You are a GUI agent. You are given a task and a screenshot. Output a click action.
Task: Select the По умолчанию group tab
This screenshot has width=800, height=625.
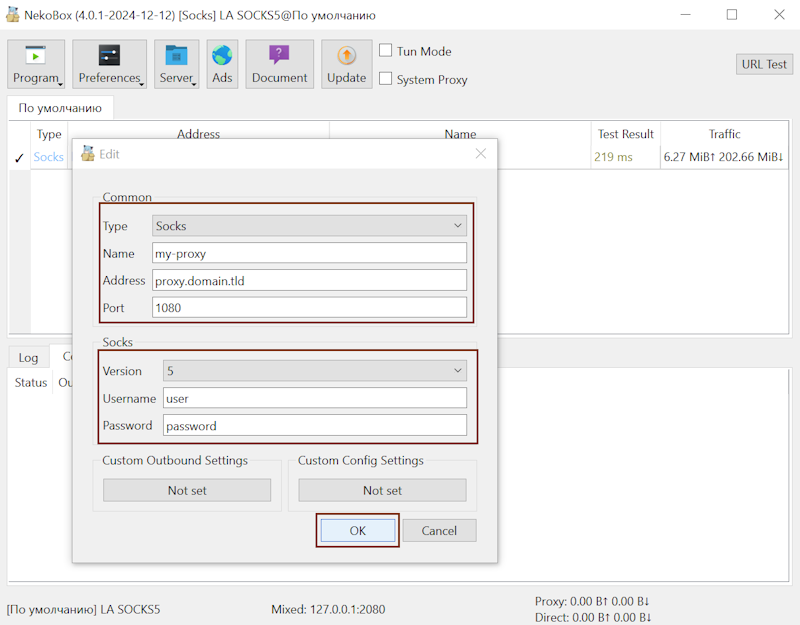point(60,108)
